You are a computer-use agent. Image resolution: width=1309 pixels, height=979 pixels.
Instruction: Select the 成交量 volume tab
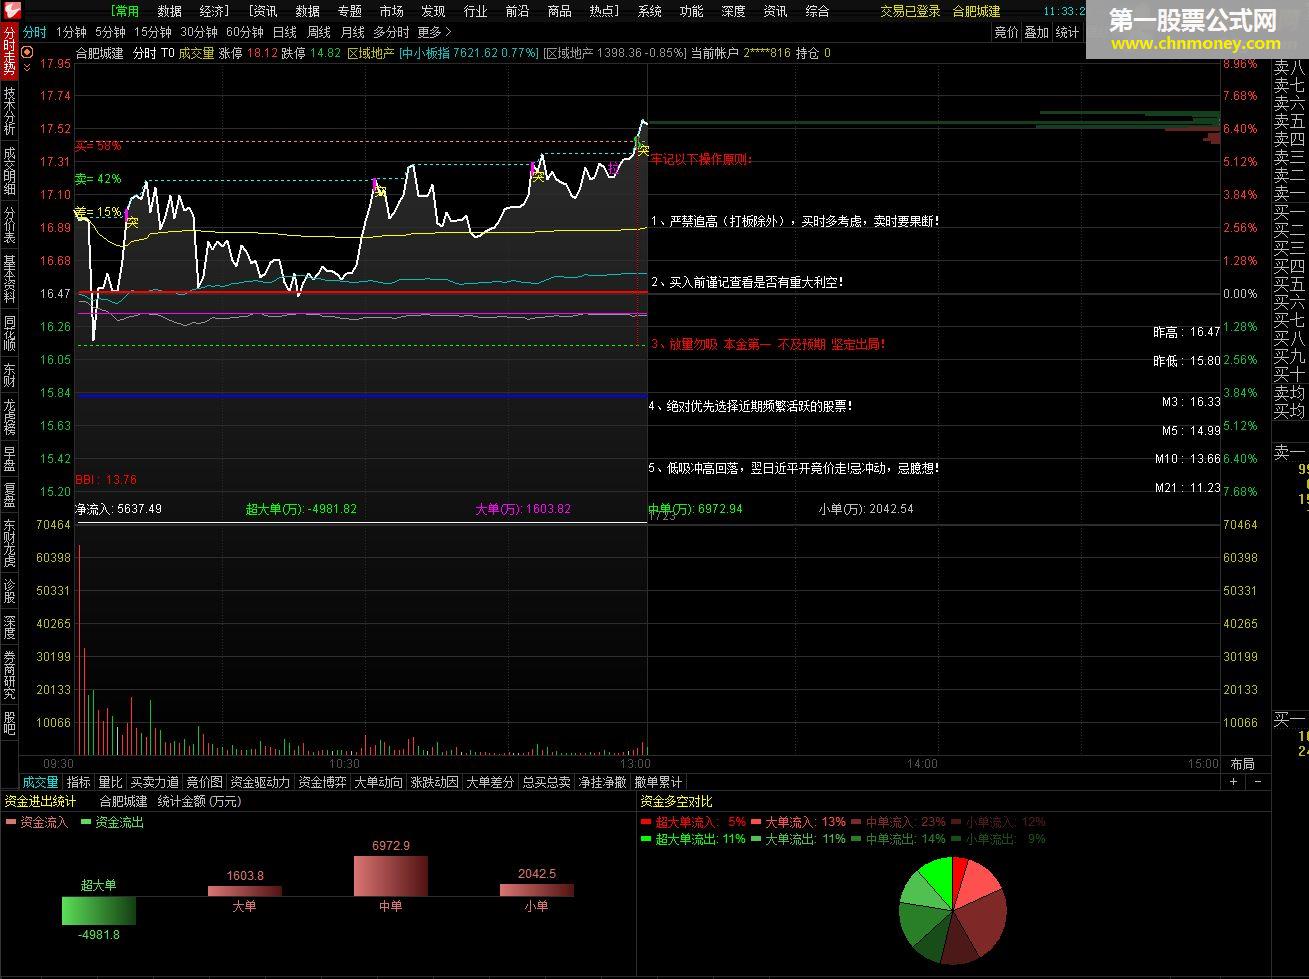tap(41, 782)
